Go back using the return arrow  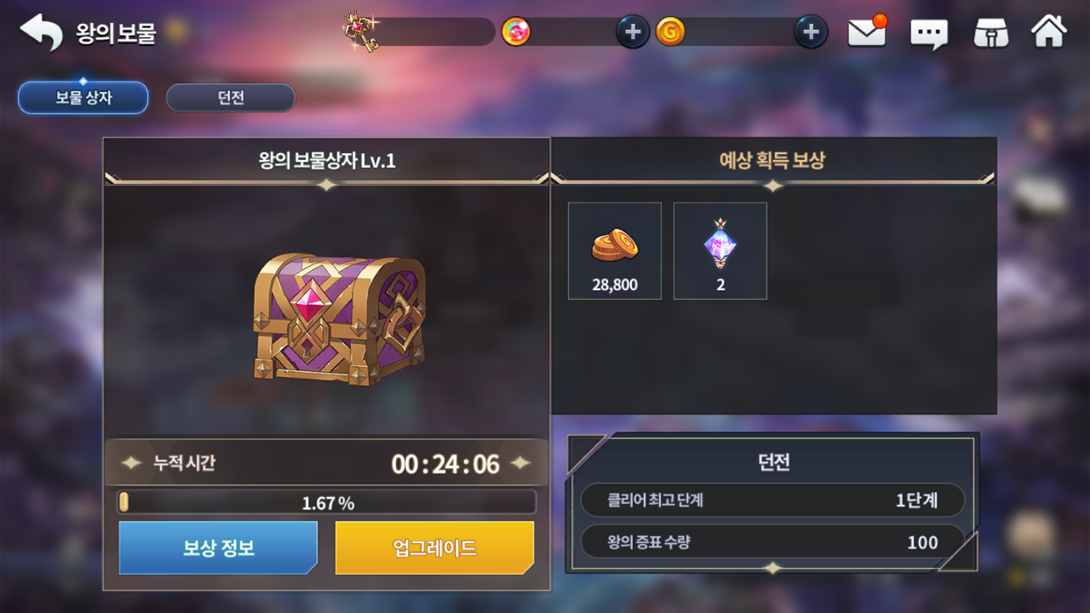click(41, 32)
